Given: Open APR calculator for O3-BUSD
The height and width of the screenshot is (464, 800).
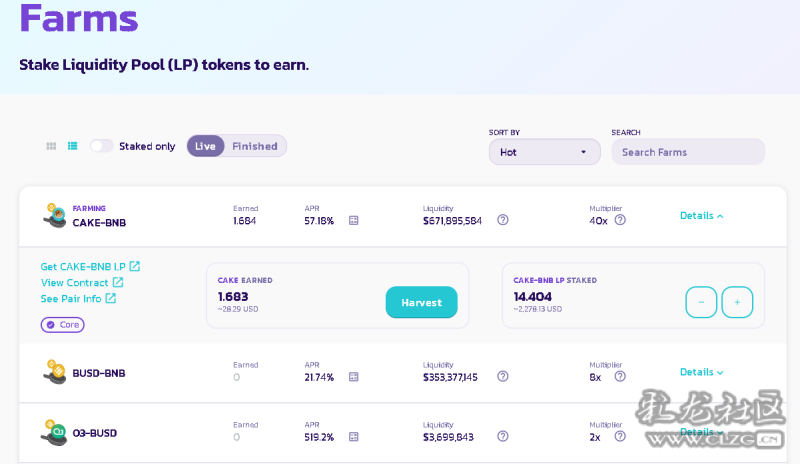Looking at the screenshot, I should tap(354, 436).
